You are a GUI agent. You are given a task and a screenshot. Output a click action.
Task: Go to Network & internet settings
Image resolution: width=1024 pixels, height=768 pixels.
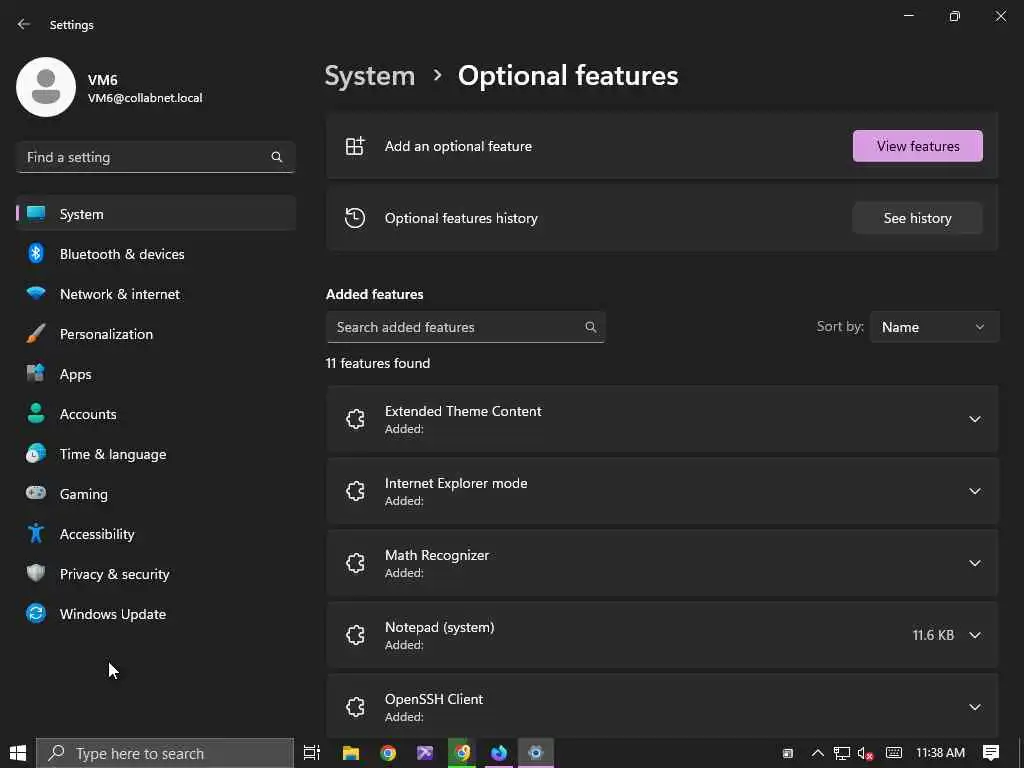click(x=156, y=294)
